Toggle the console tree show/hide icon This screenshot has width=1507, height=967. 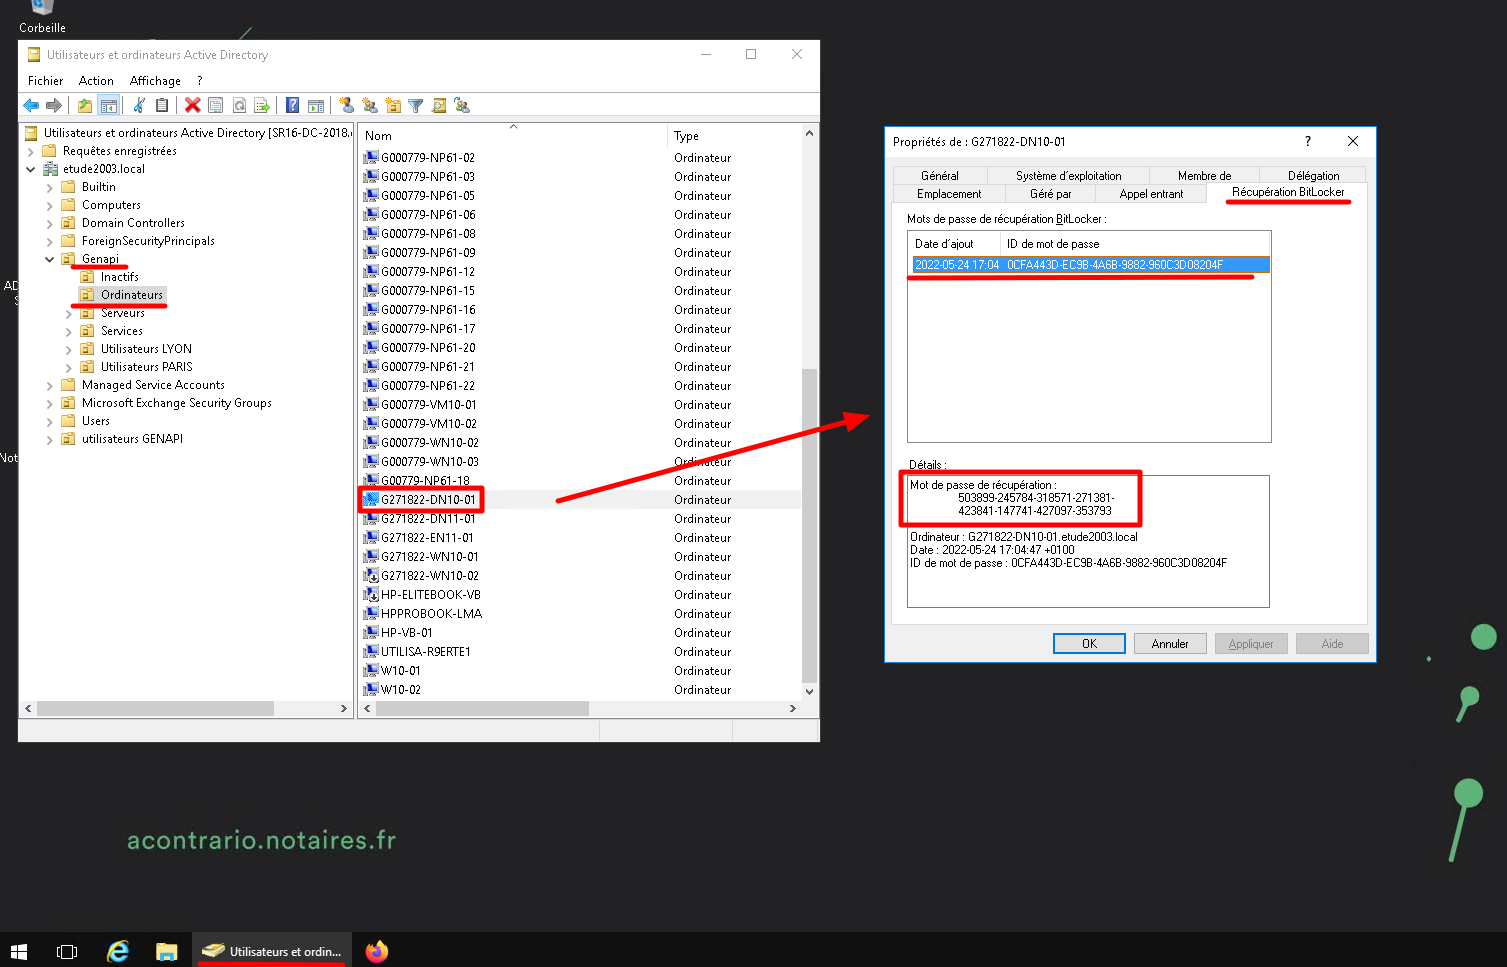[x=109, y=105]
